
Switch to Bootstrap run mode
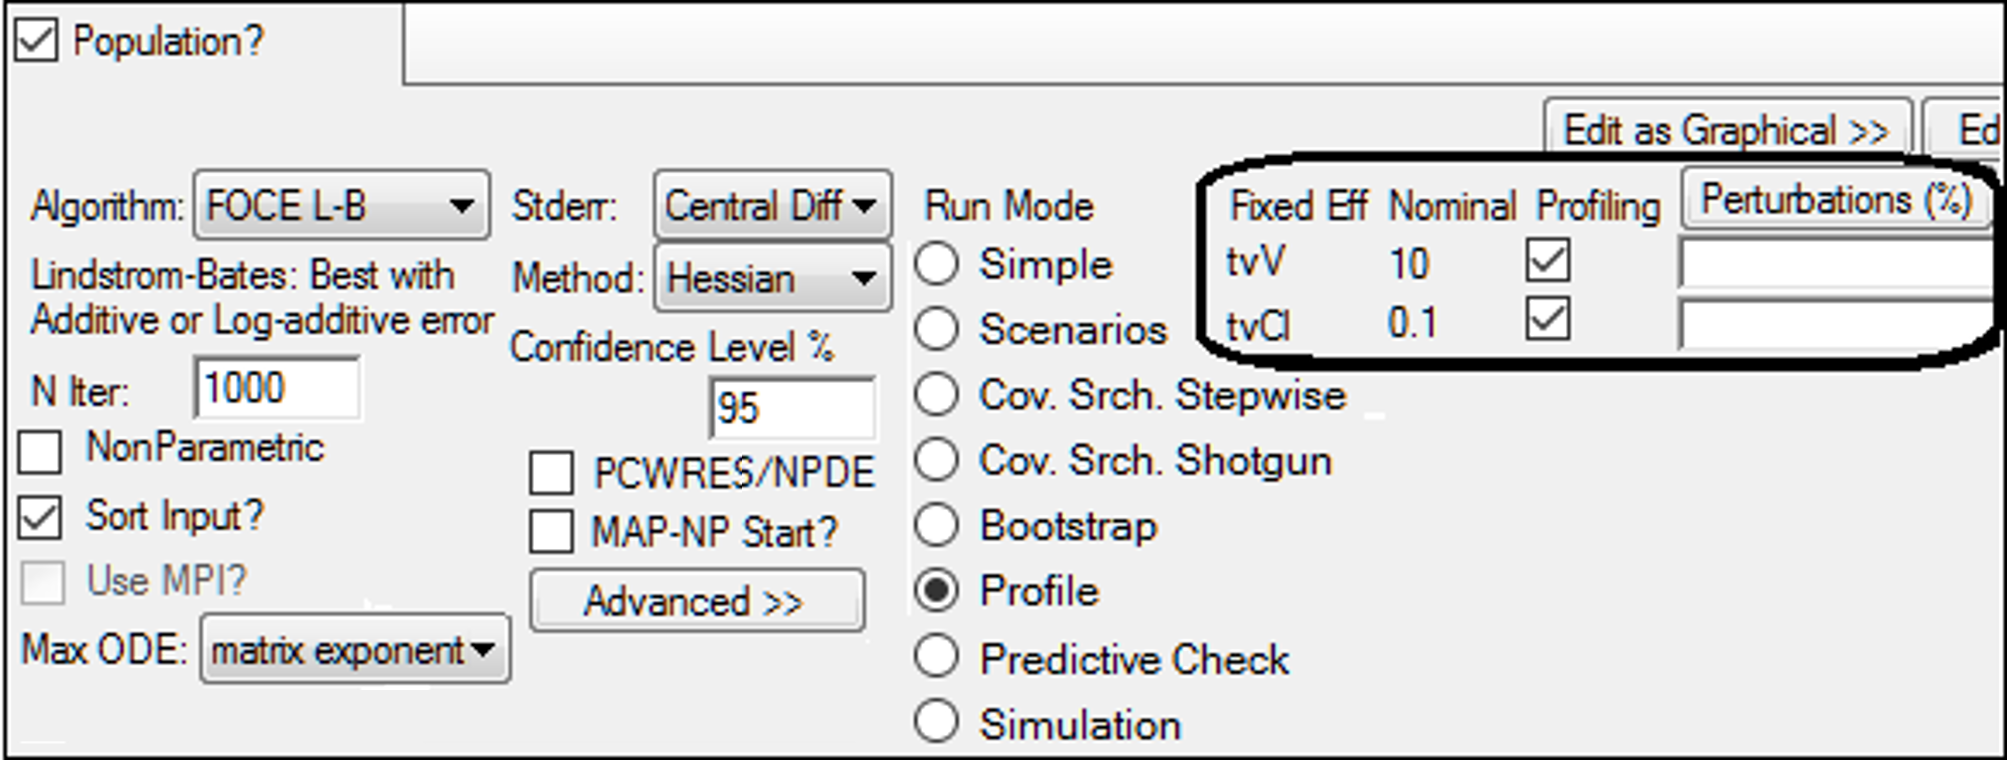pyautogui.click(x=937, y=525)
